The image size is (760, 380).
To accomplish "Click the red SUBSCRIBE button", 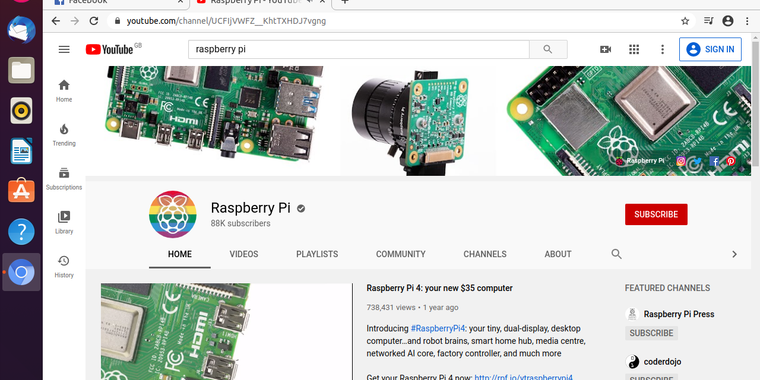I will coord(656,214).
